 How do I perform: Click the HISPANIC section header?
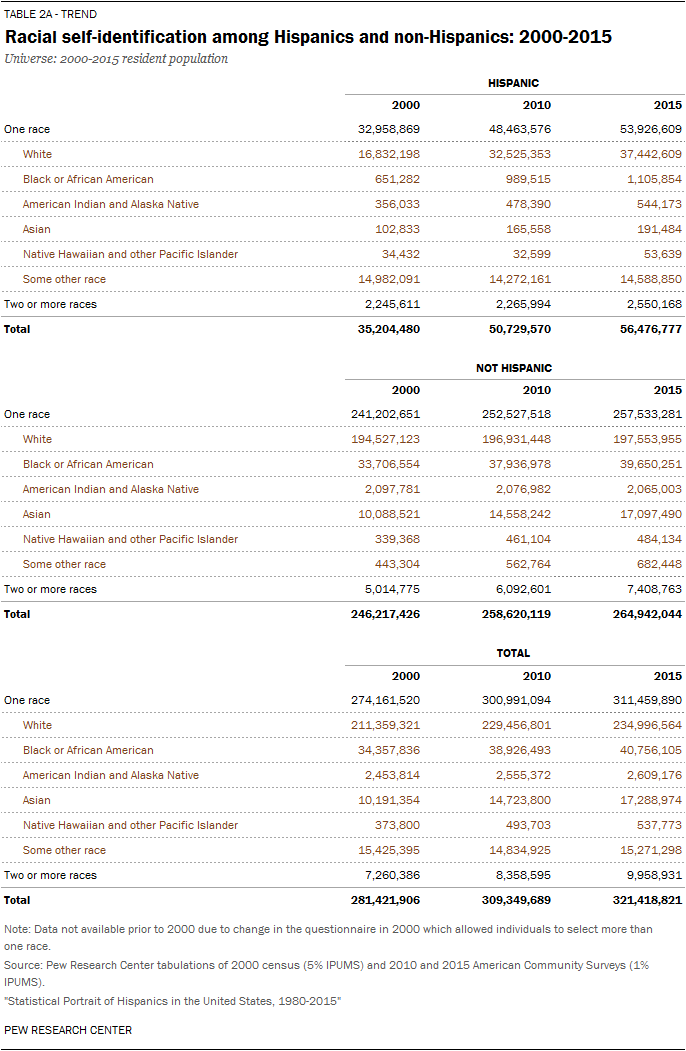point(513,83)
